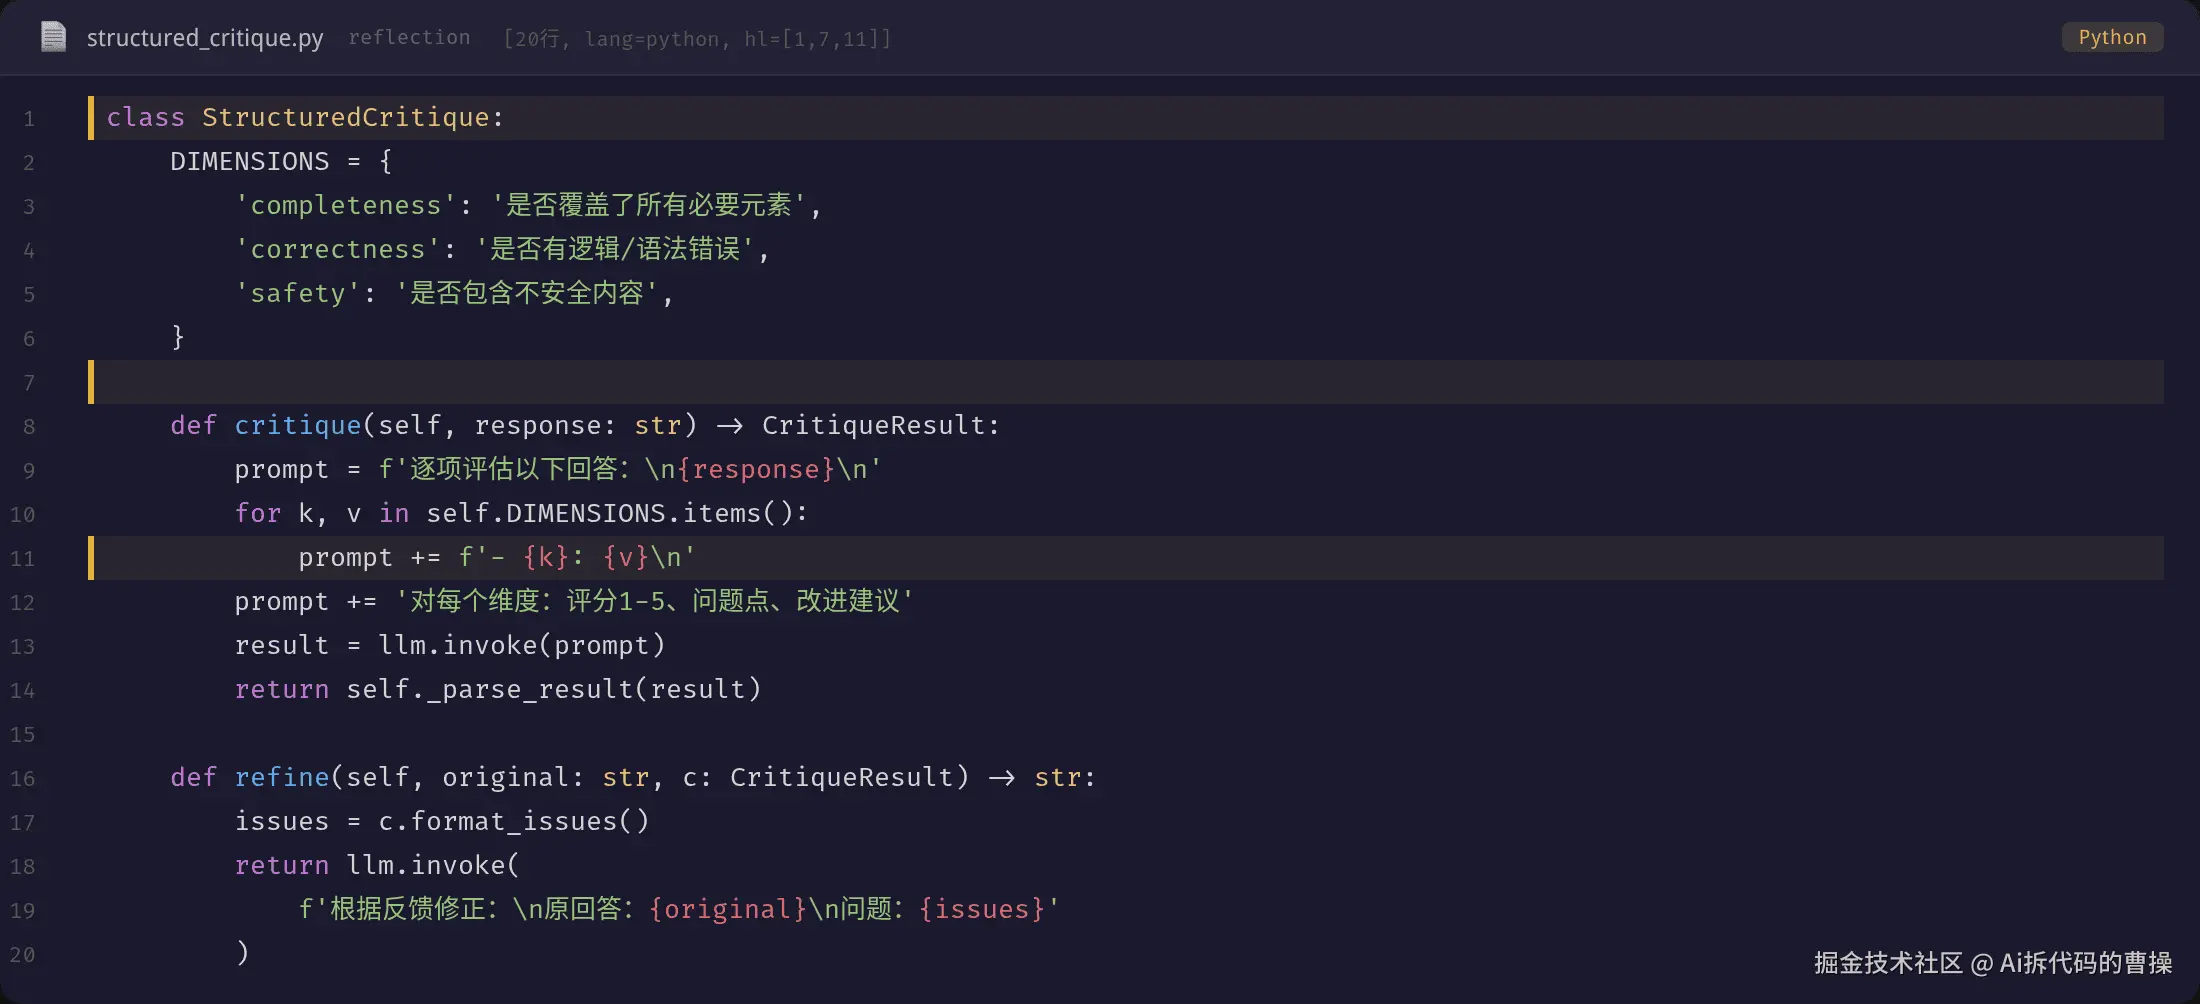Image resolution: width=2200 pixels, height=1004 pixels.
Task: Click line number 20 in the gutter
Action: tap(22, 955)
